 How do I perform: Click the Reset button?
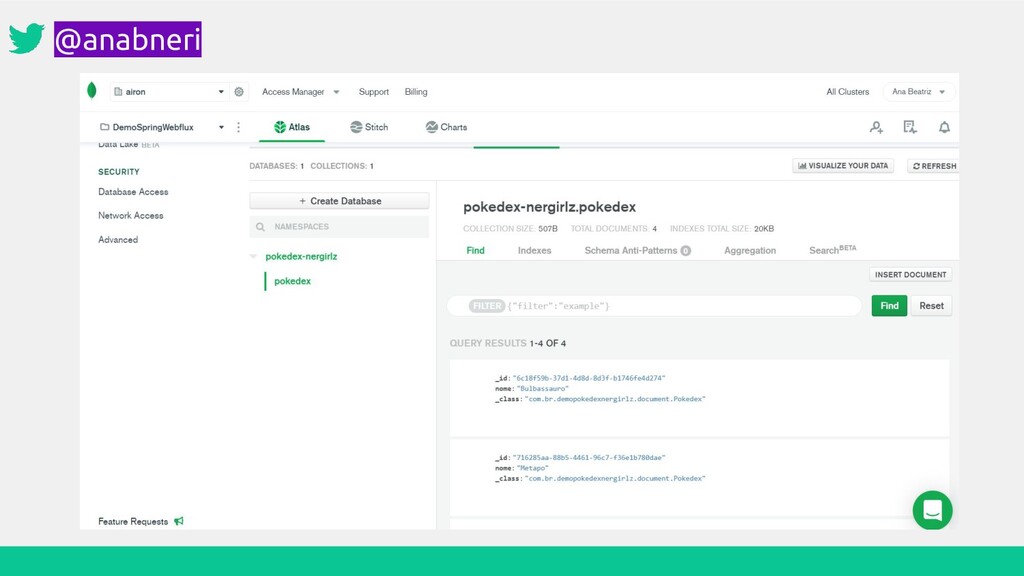point(931,306)
